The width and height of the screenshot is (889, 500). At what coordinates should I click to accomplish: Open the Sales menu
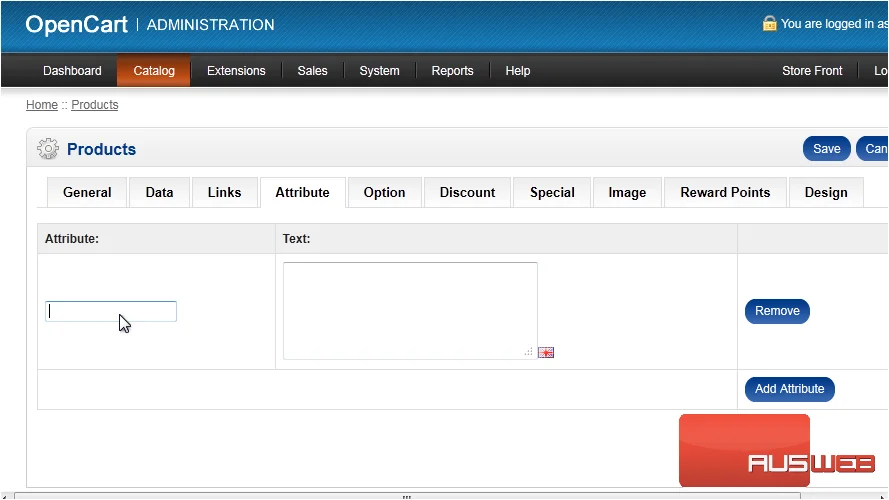312,71
